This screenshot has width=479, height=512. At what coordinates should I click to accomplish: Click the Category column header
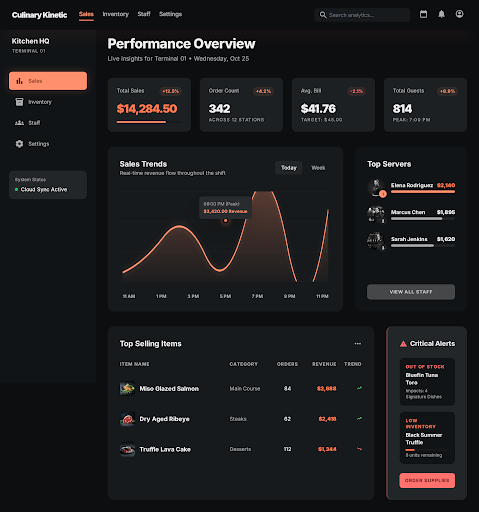click(x=244, y=364)
